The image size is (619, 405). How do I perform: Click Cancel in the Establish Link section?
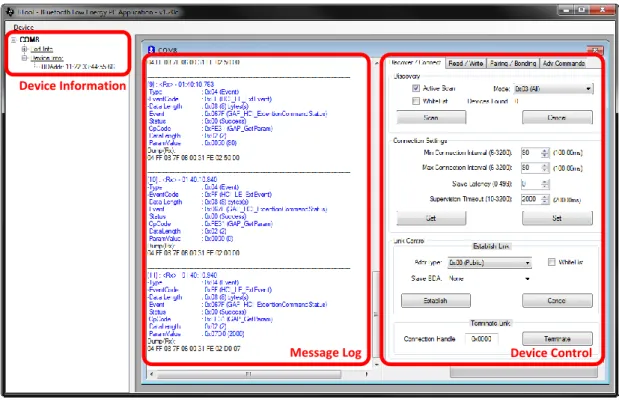pos(557,300)
